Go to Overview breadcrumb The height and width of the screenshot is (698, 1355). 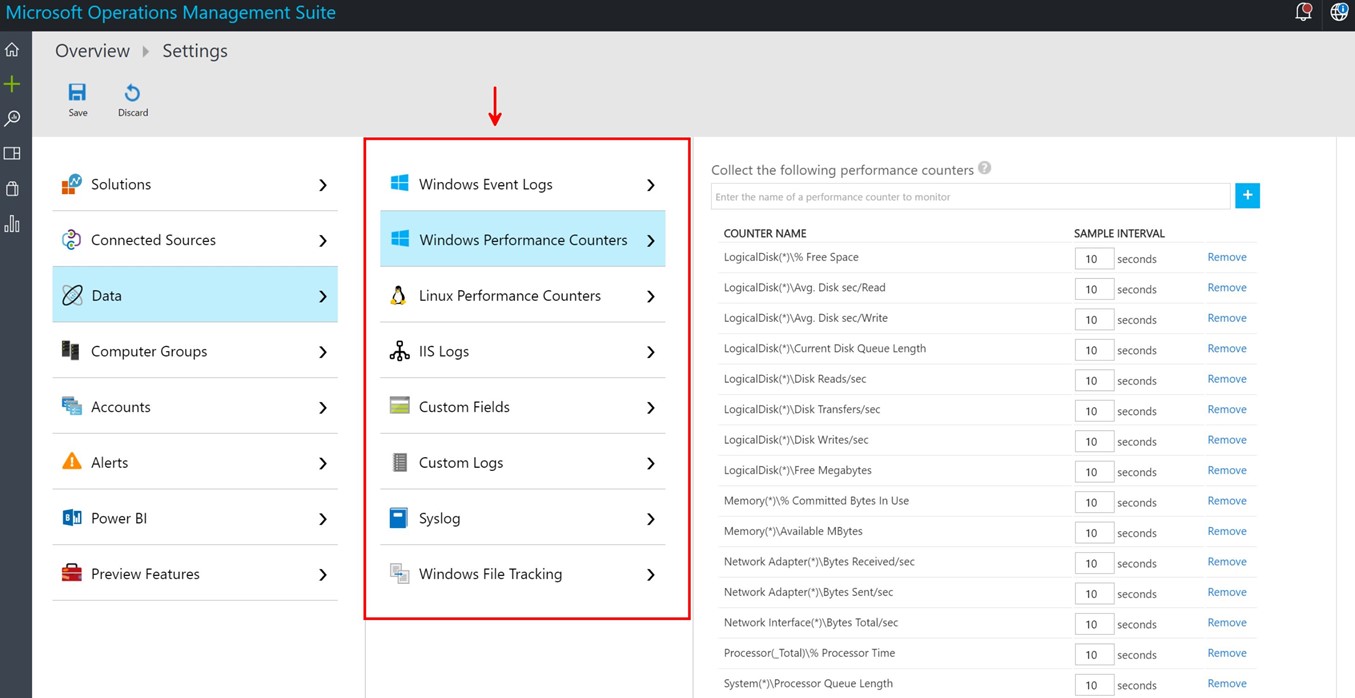pyautogui.click(x=92, y=51)
